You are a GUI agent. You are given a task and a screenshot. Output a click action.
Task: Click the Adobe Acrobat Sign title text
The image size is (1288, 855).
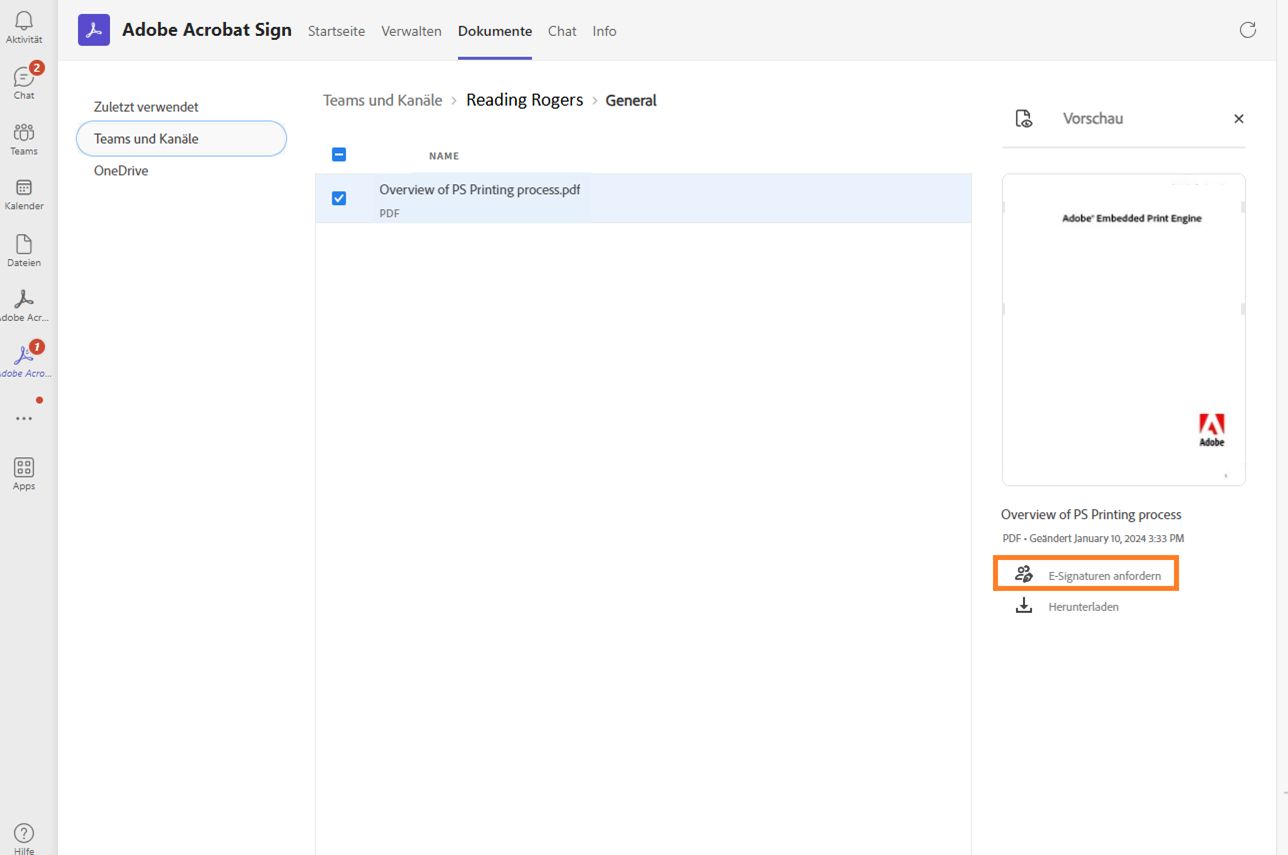[x=207, y=30]
